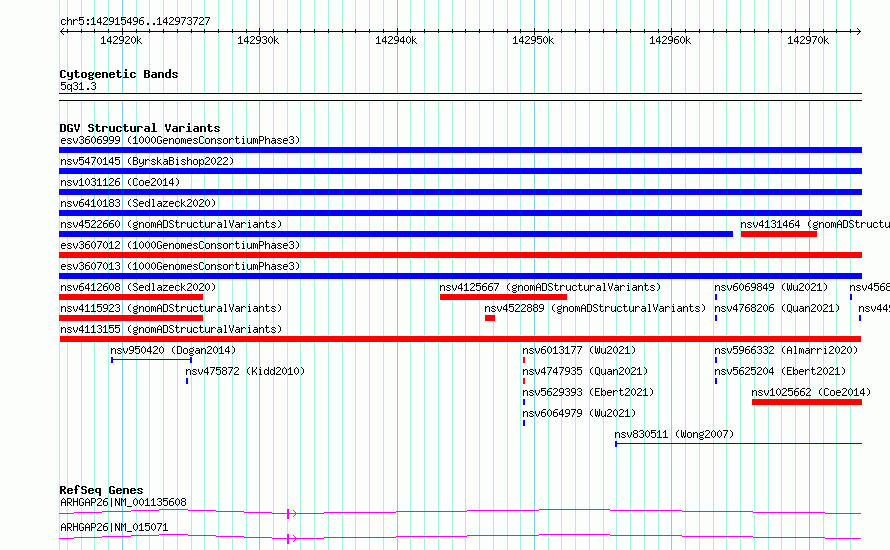Screen dimensions: 890x550
Task: Click the 142940k ruler label
Action: coord(396,40)
